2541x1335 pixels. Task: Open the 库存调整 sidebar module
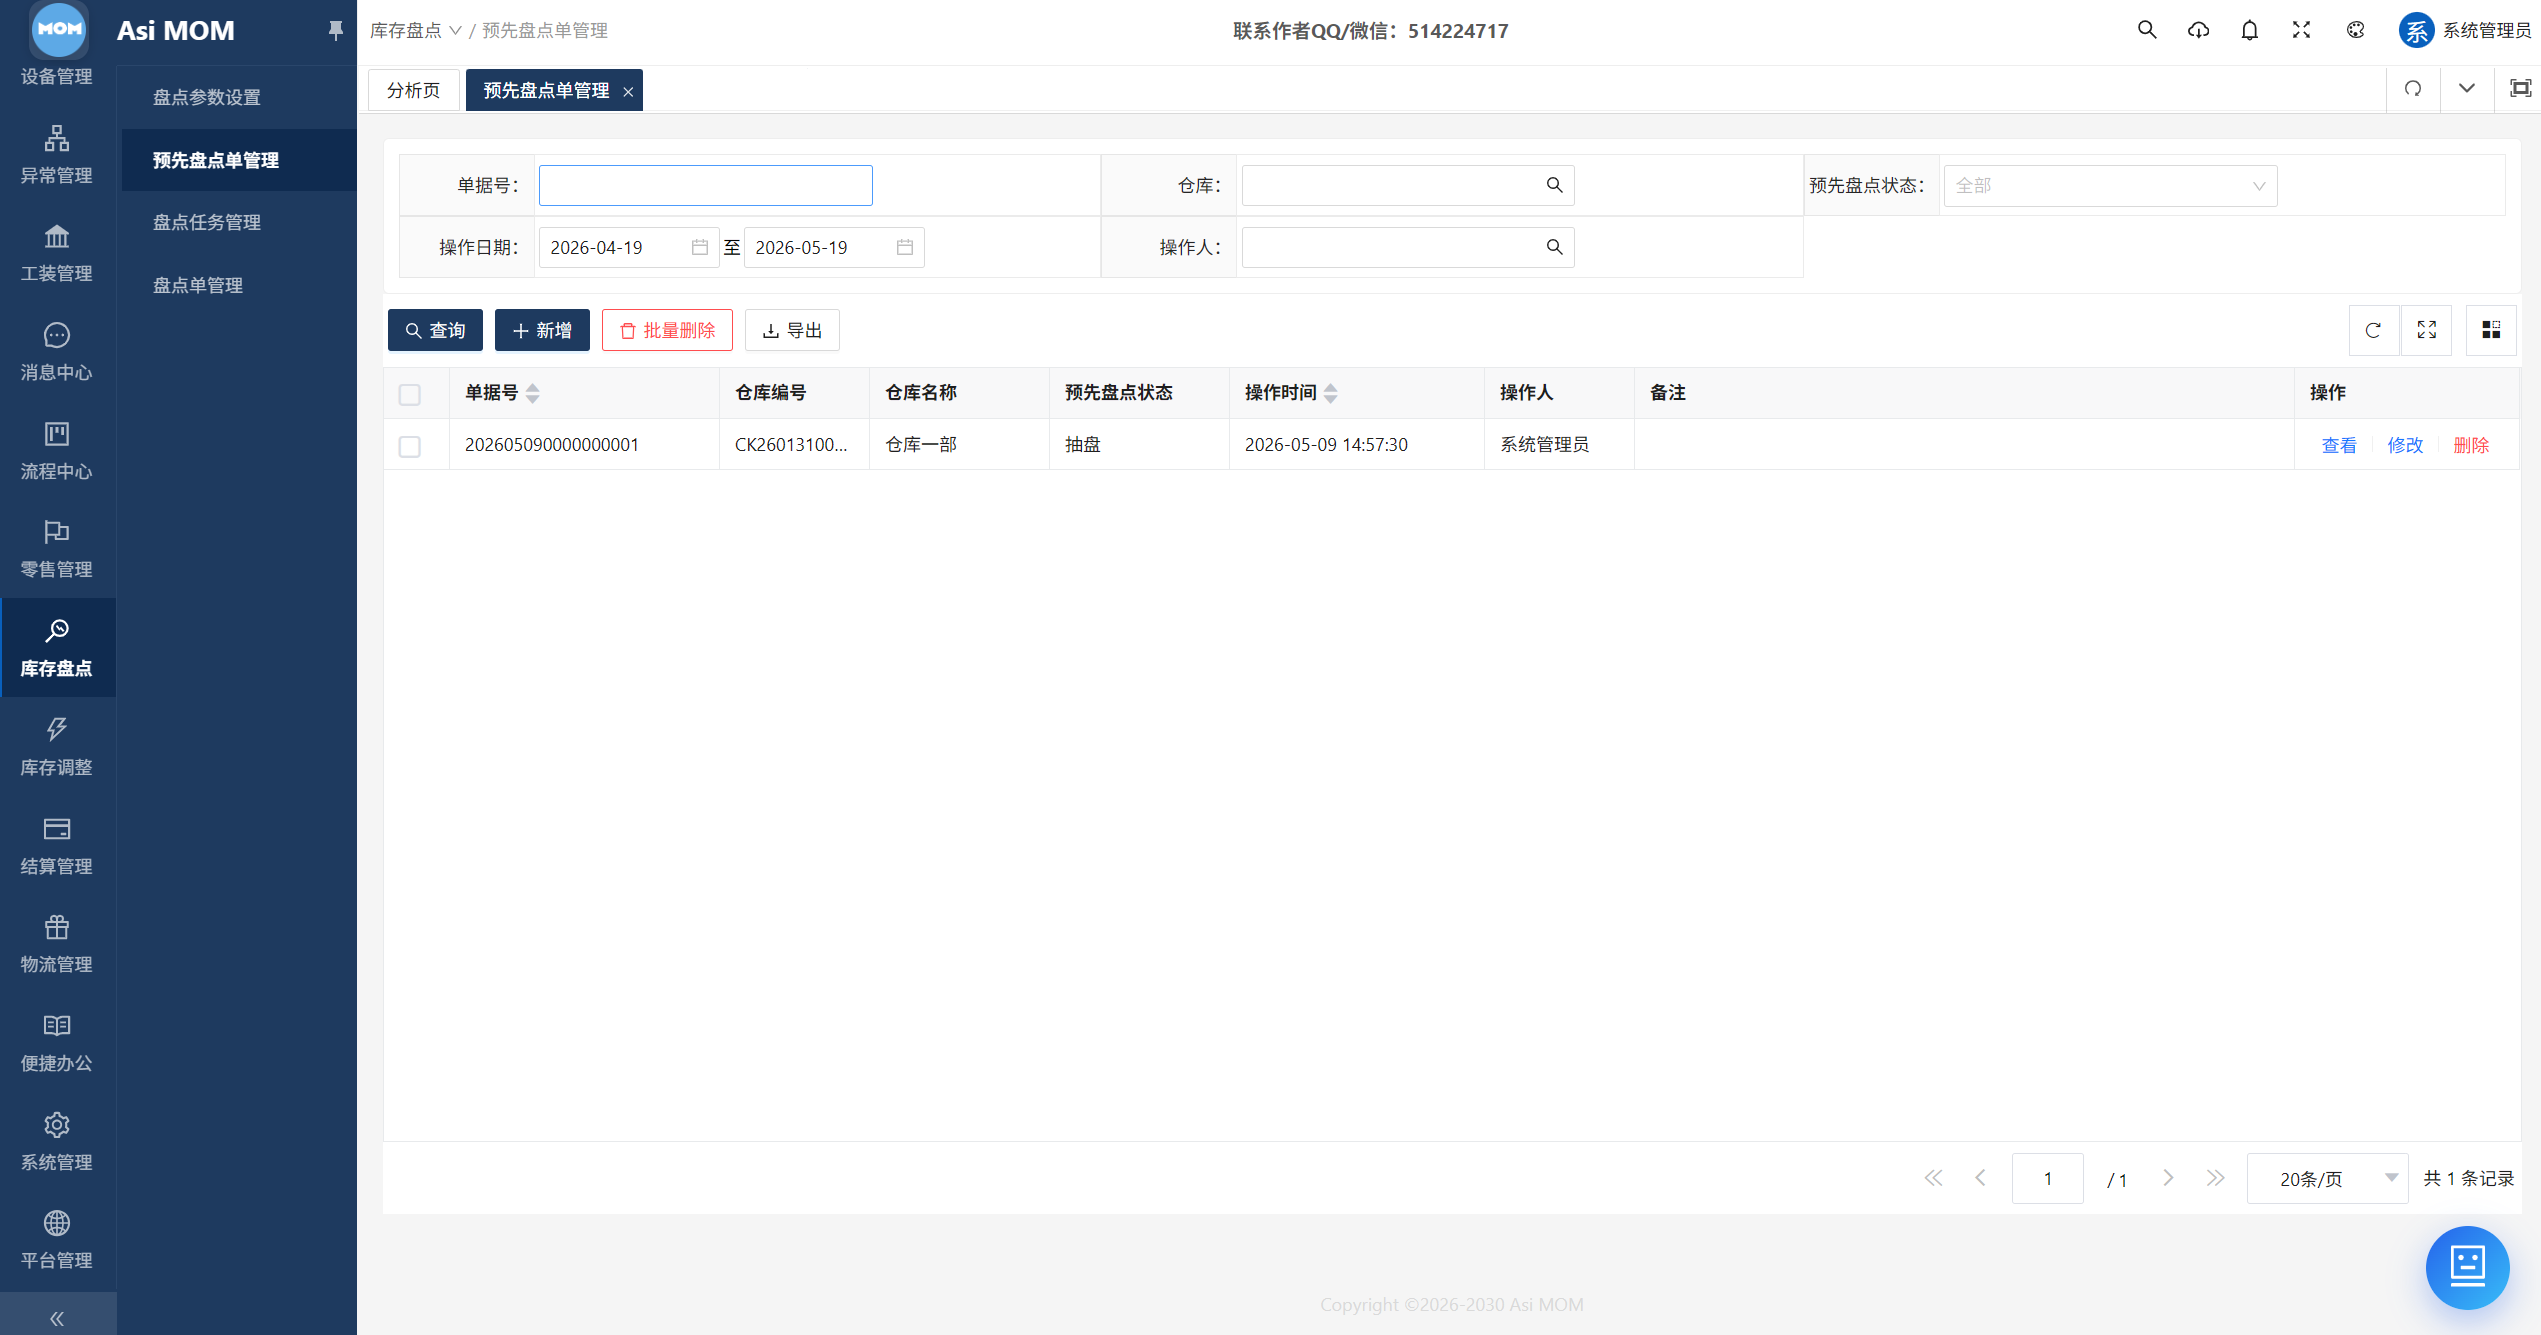[57, 747]
